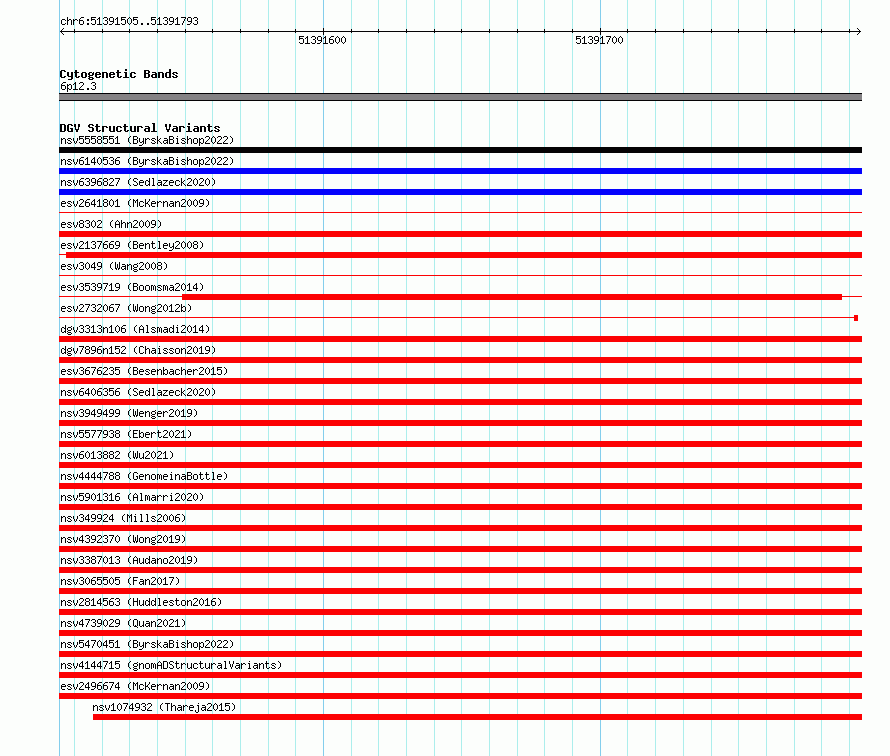The height and width of the screenshot is (756, 890).
Task: Click the red bar of esv2137669
Action: click(464, 255)
